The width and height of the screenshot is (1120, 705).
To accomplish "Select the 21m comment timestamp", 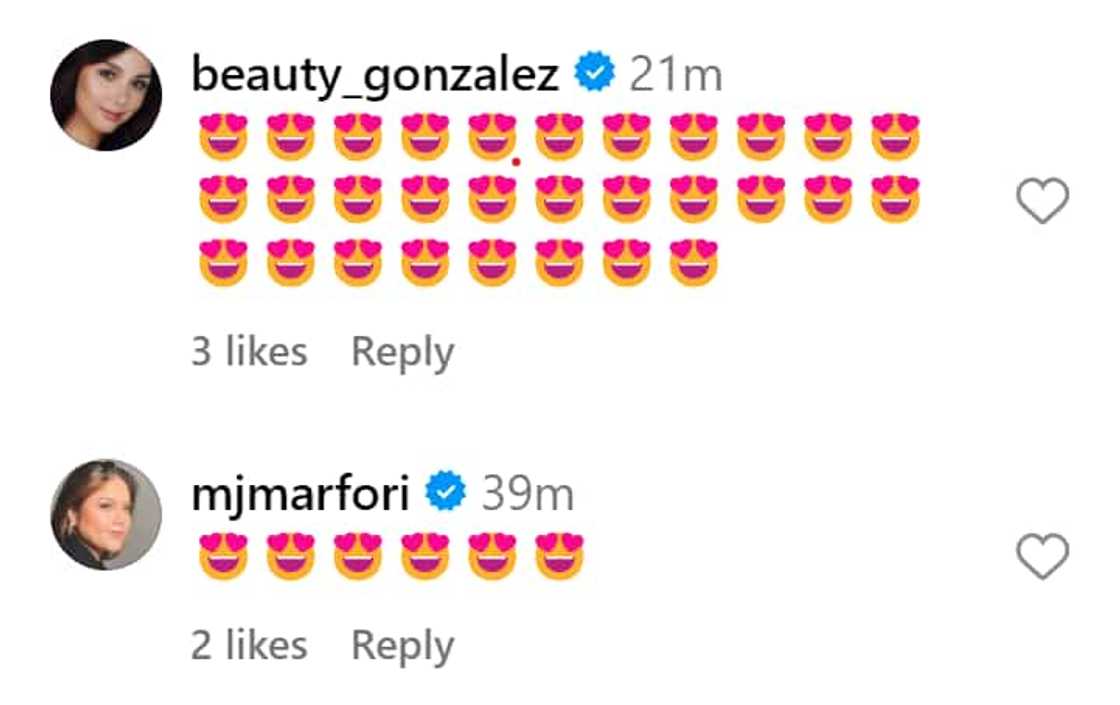I will click(x=675, y=76).
